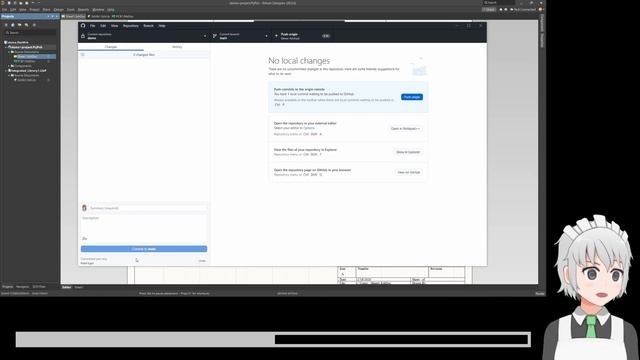This screenshot has height=360, width=640.
Task: Open the PCB1.PcbDoc document tab
Action: 122,16
